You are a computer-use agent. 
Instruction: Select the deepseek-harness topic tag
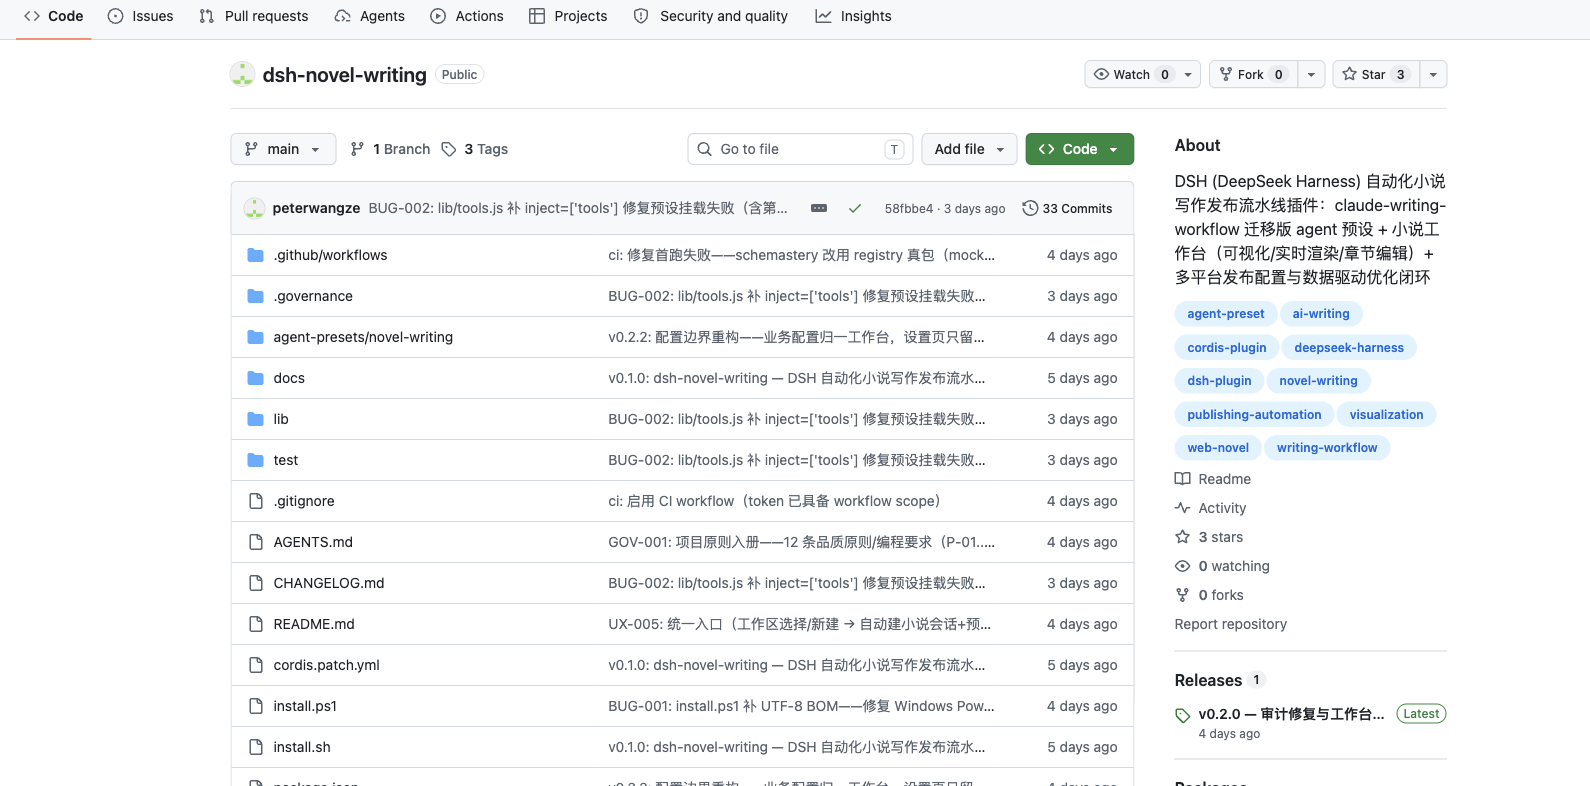click(x=1348, y=348)
